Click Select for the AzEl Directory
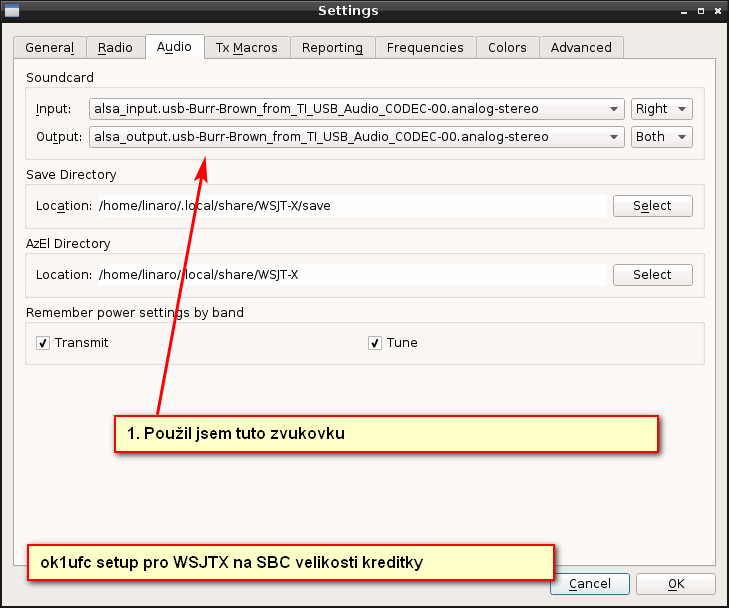The width and height of the screenshot is (729, 608). tap(652, 275)
